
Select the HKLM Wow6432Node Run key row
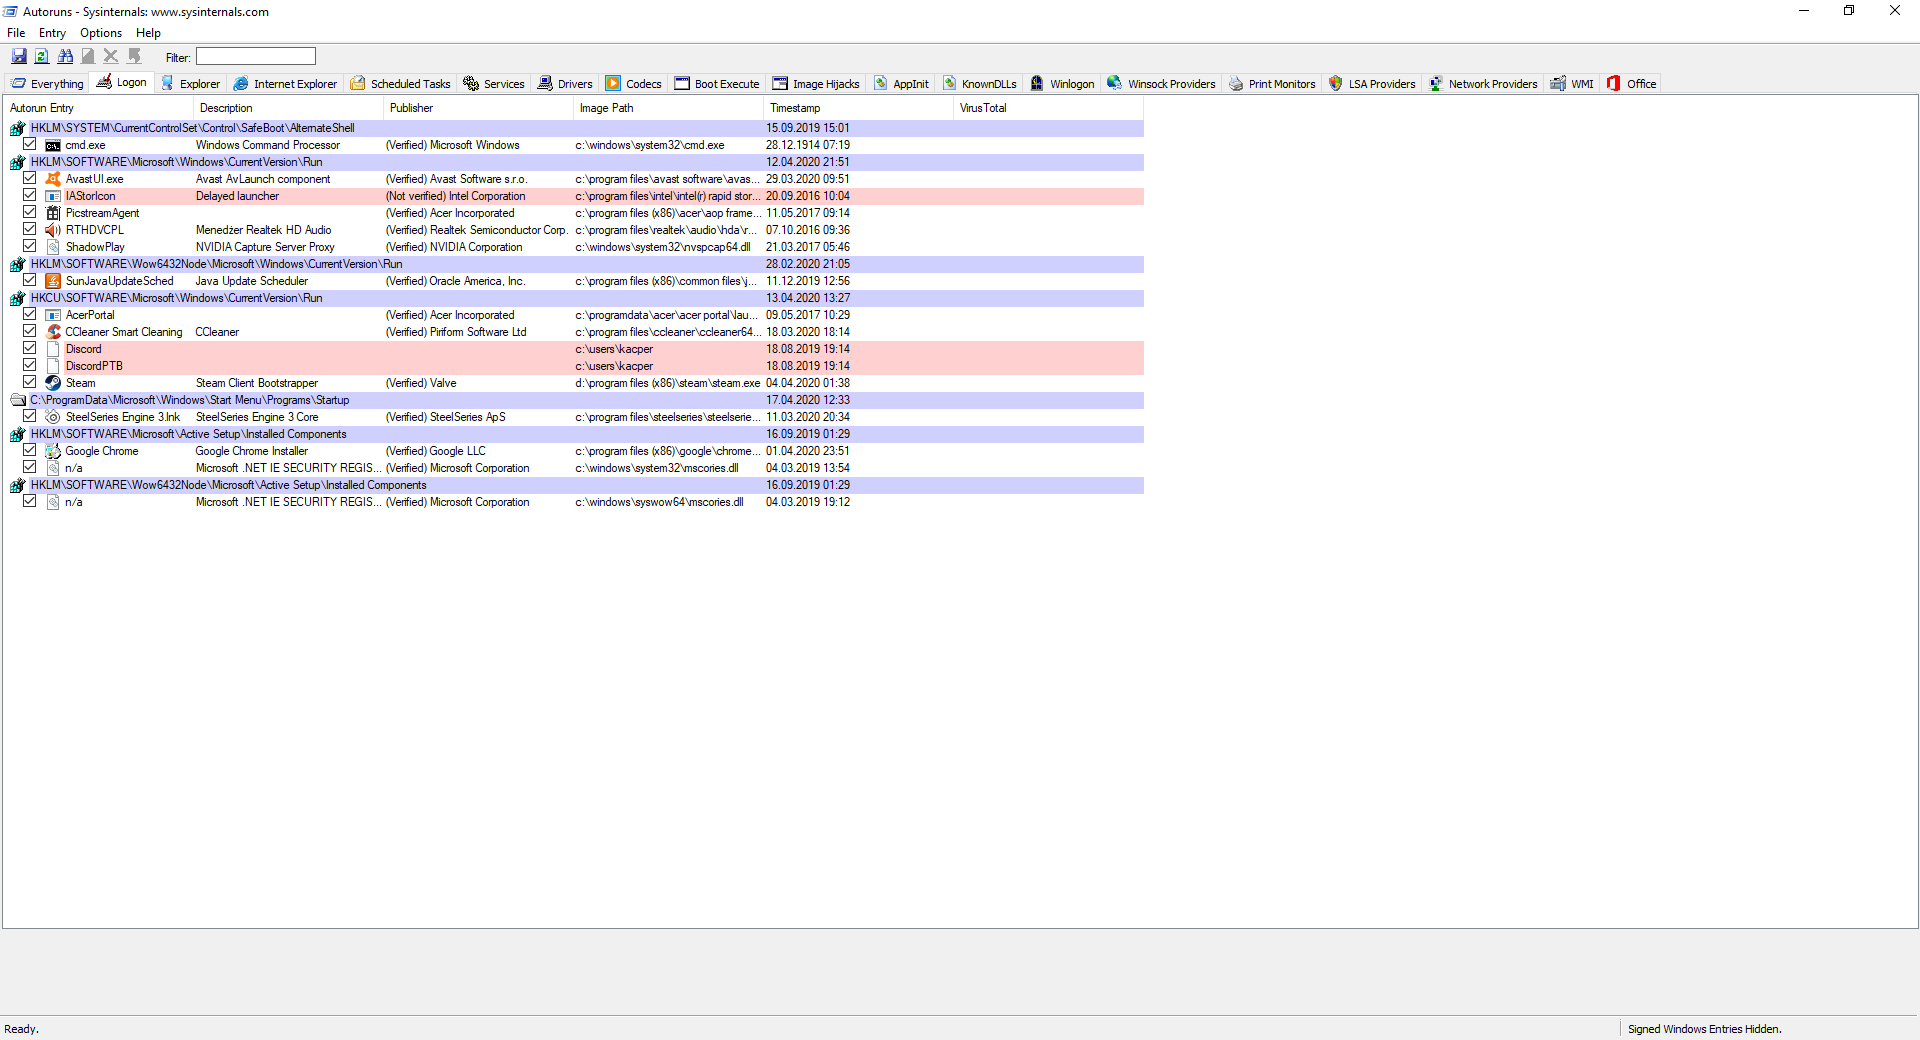(x=574, y=264)
